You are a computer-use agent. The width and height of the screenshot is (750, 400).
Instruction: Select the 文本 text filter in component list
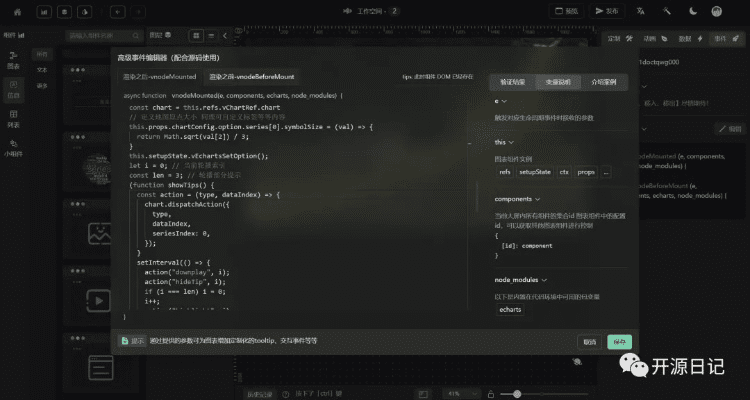[42, 70]
